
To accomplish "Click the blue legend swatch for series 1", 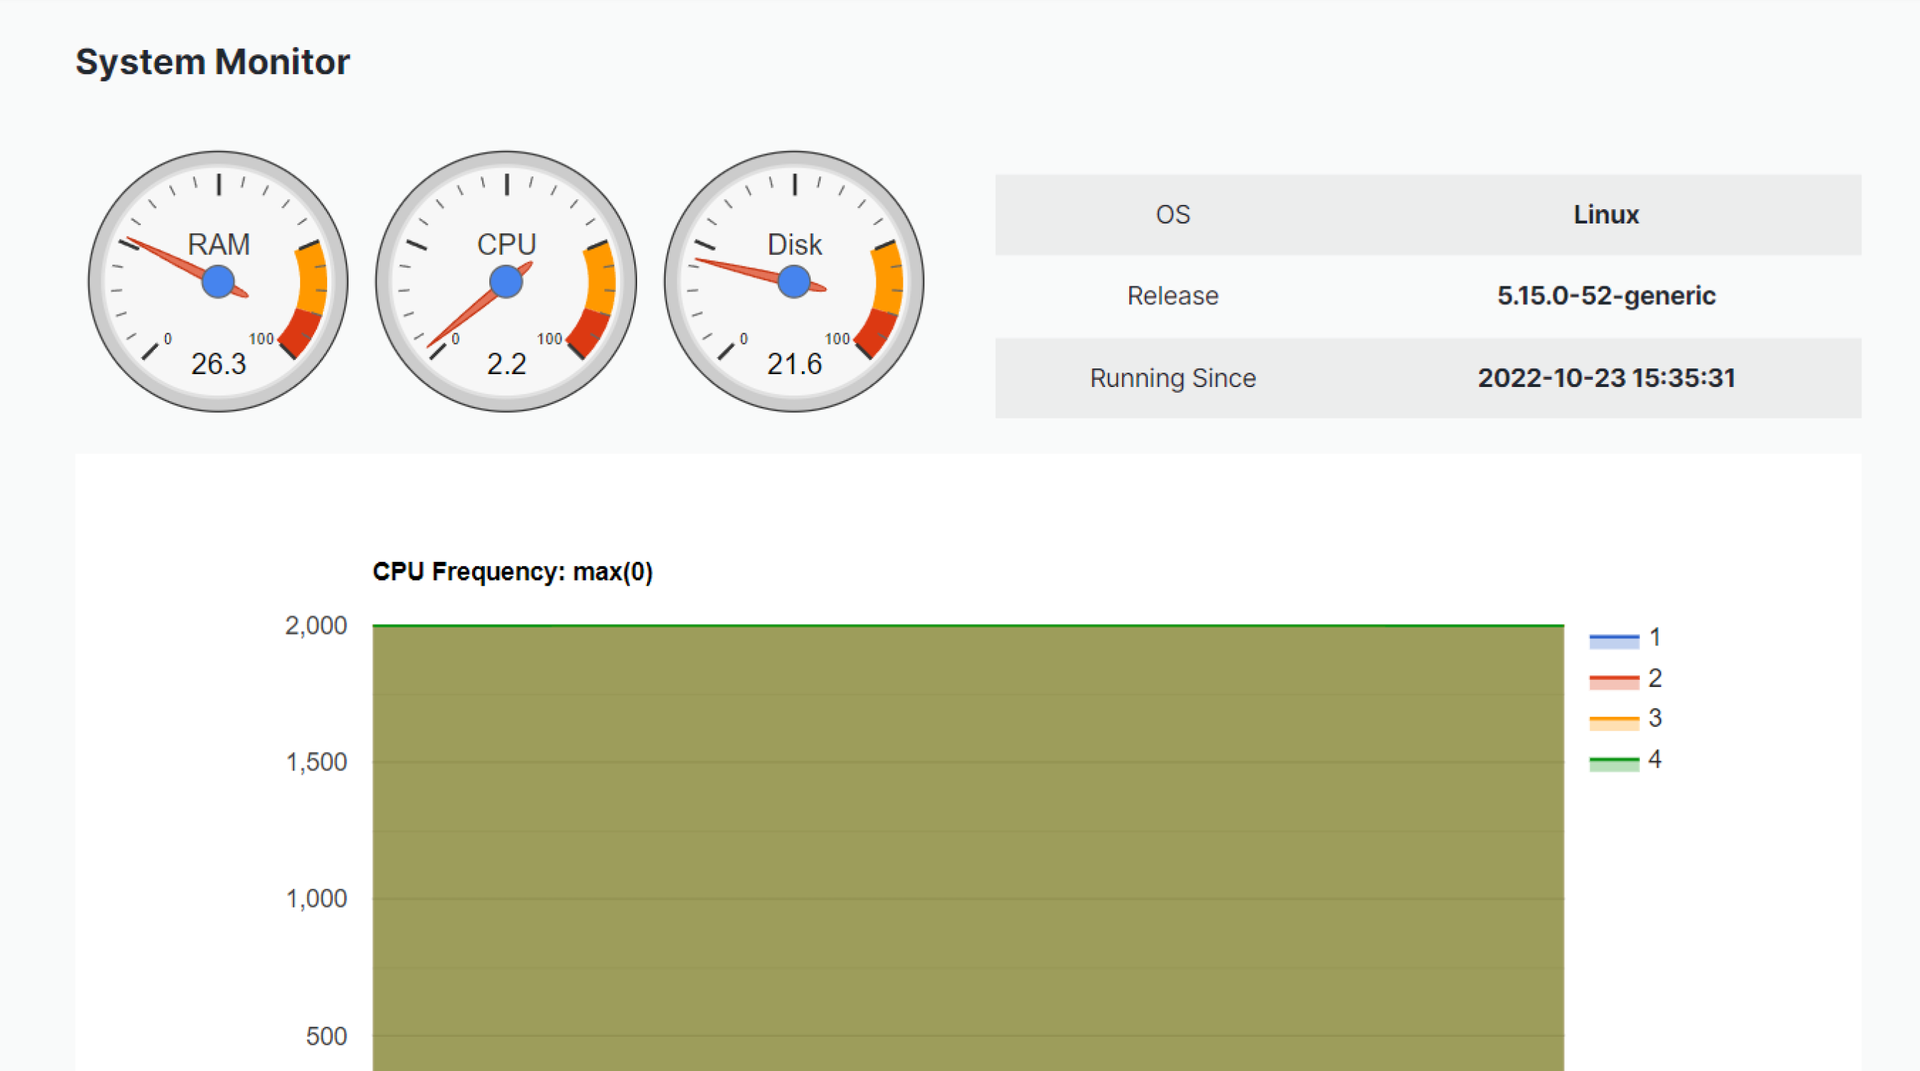I will (x=1613, y=639).
